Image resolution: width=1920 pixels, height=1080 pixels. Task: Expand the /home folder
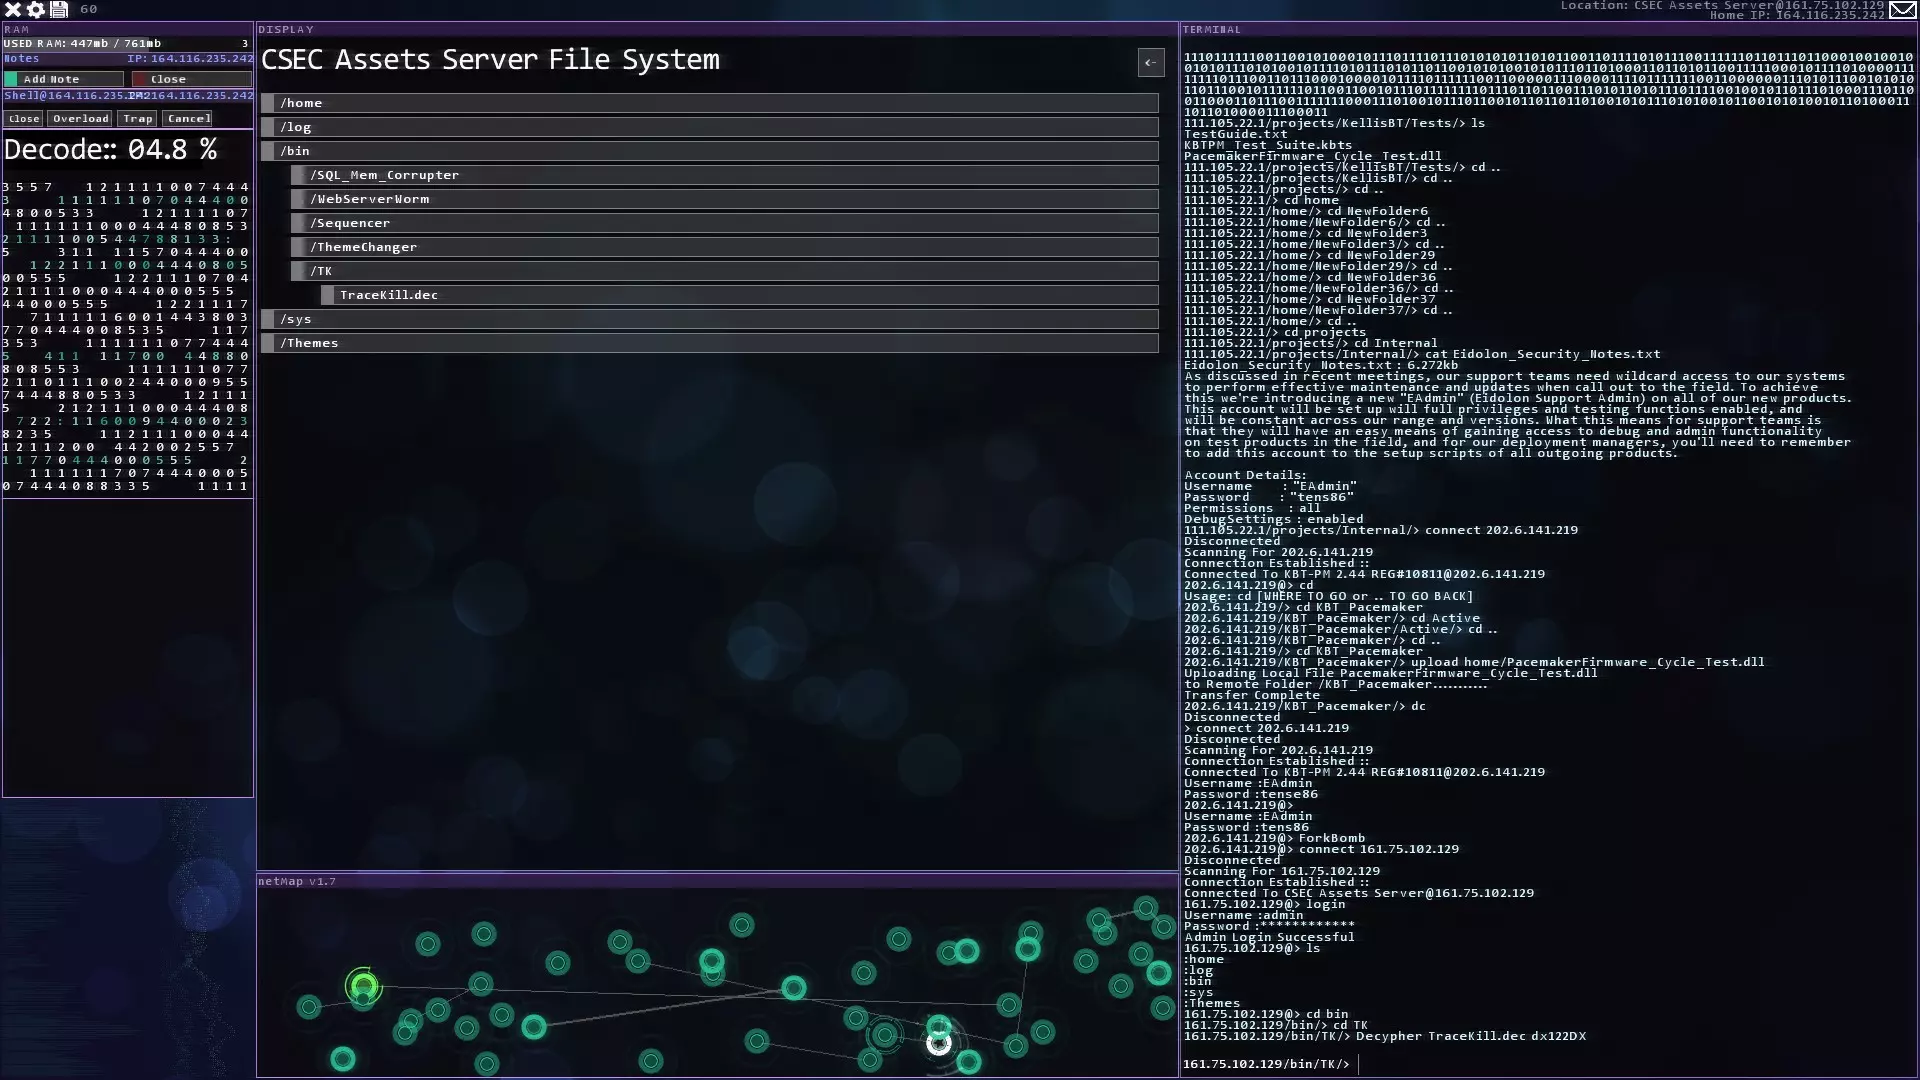point(710,103)
